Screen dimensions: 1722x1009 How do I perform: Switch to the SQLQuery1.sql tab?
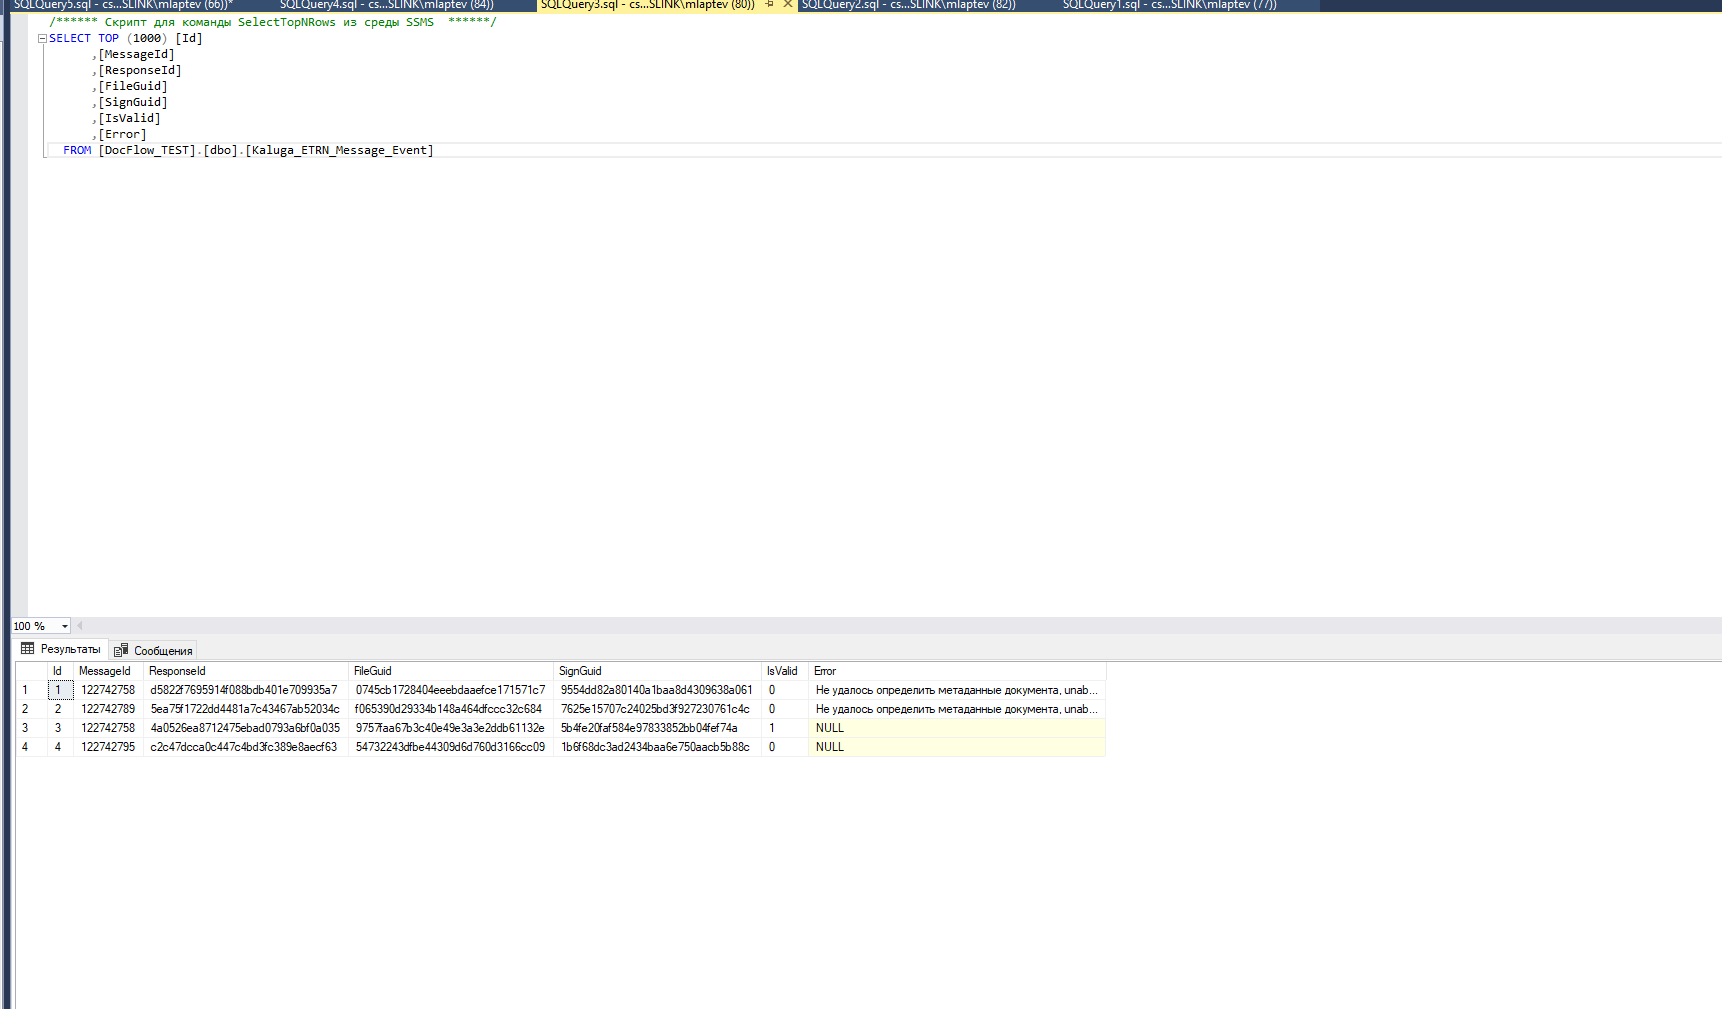click(x=1169, y=5)
